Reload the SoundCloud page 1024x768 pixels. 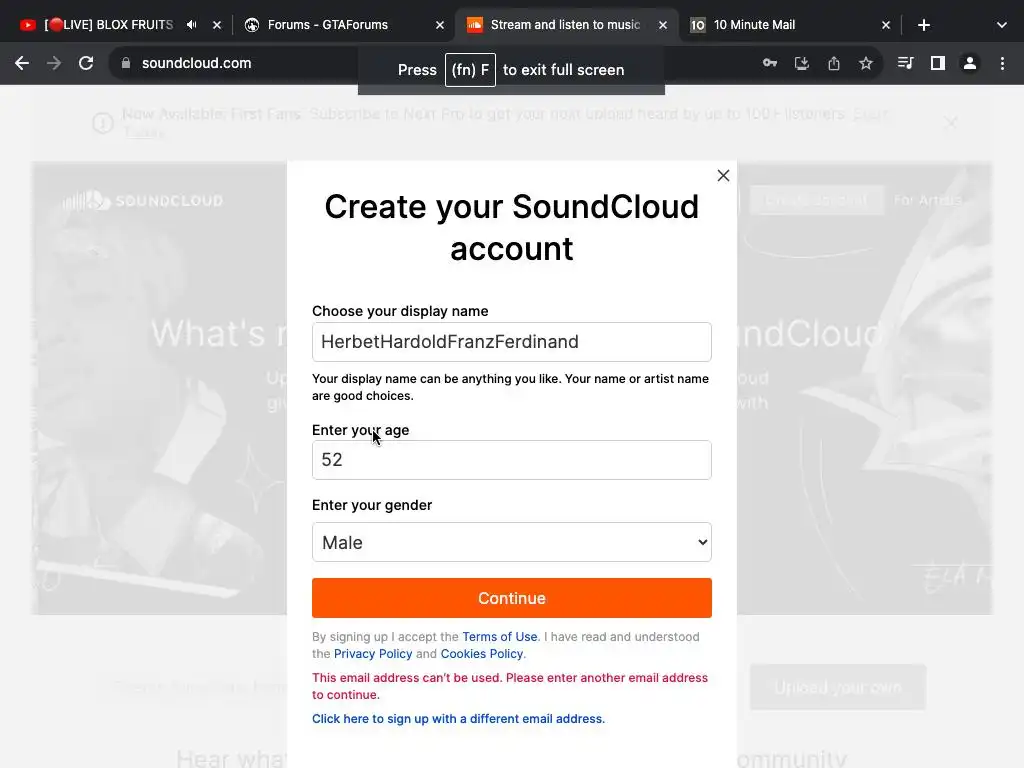tap(86, 63)
